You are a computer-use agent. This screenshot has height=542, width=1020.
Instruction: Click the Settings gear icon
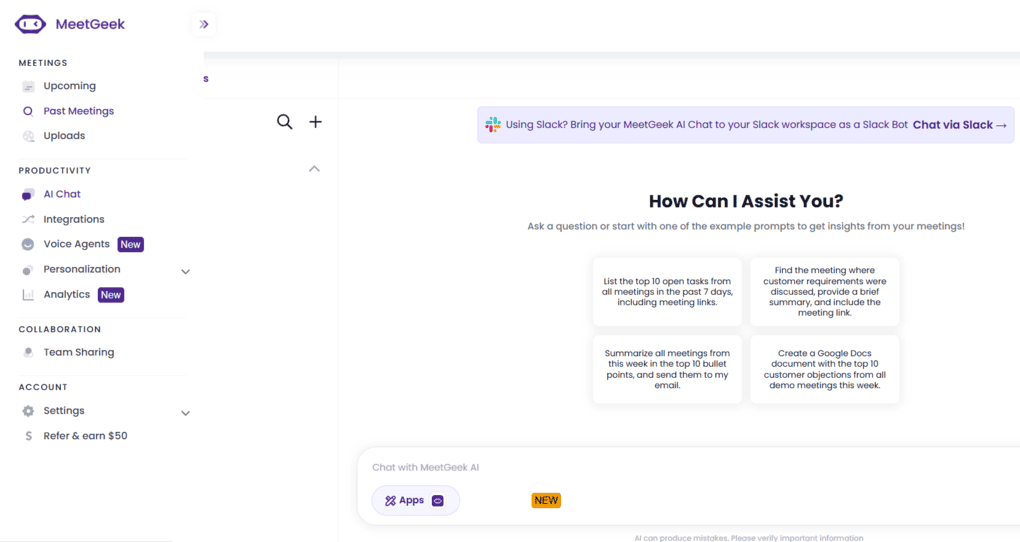28,411
